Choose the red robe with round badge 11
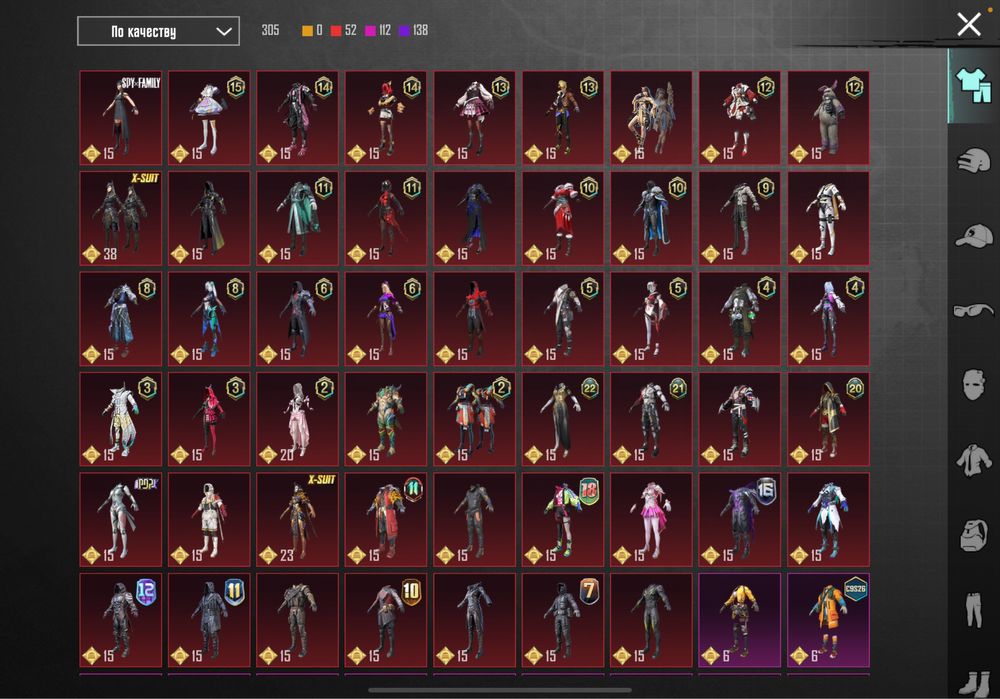The image size is (1000, 699). [x=386, y=520]
